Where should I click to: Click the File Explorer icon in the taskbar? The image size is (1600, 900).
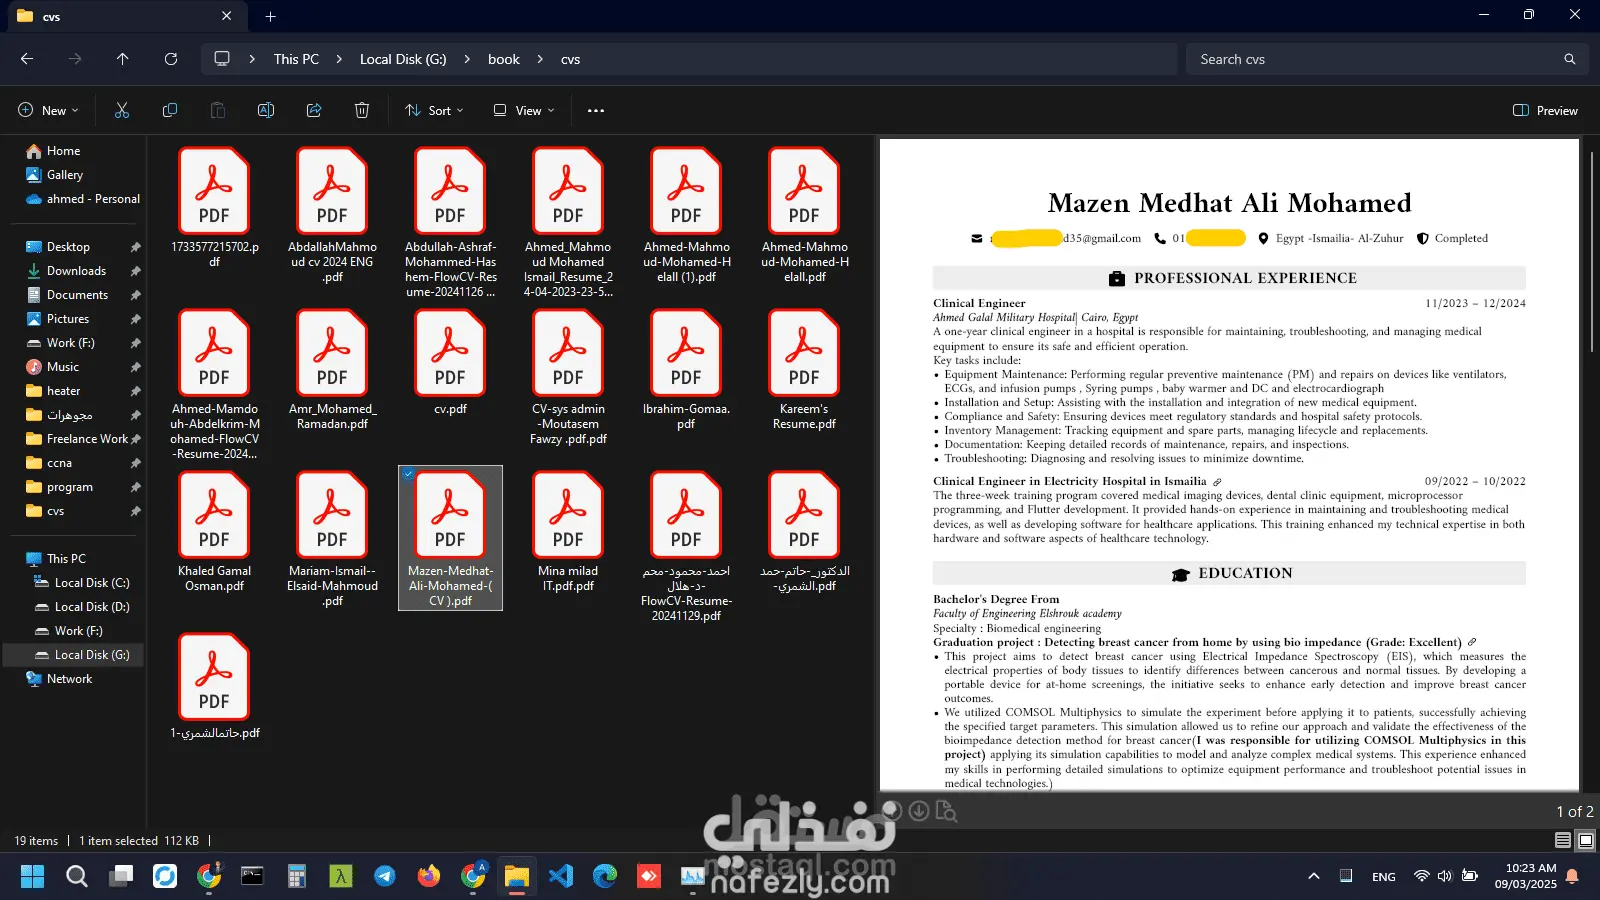click(x=517, y=876)
